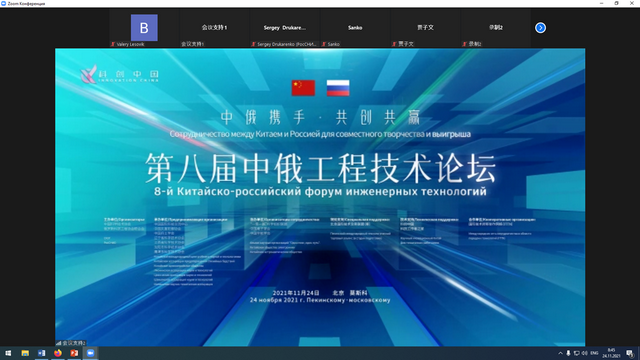The width and height of the screenshot is (640, 360).
Task: Open network status in system tray
Action: pos(576,353)
